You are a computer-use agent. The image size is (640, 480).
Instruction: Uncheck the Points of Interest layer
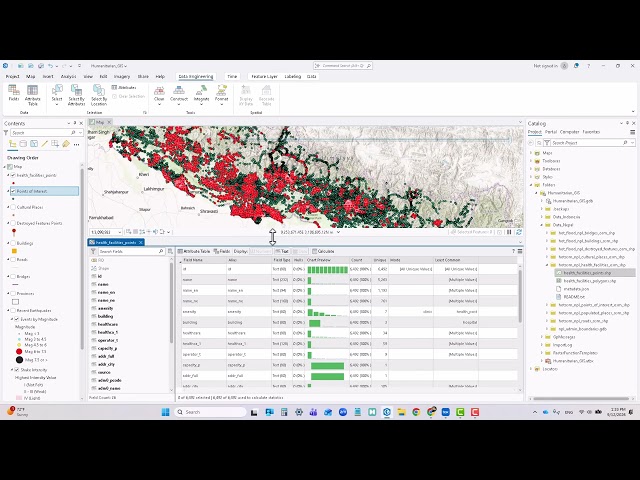click(x=13, y=191)
